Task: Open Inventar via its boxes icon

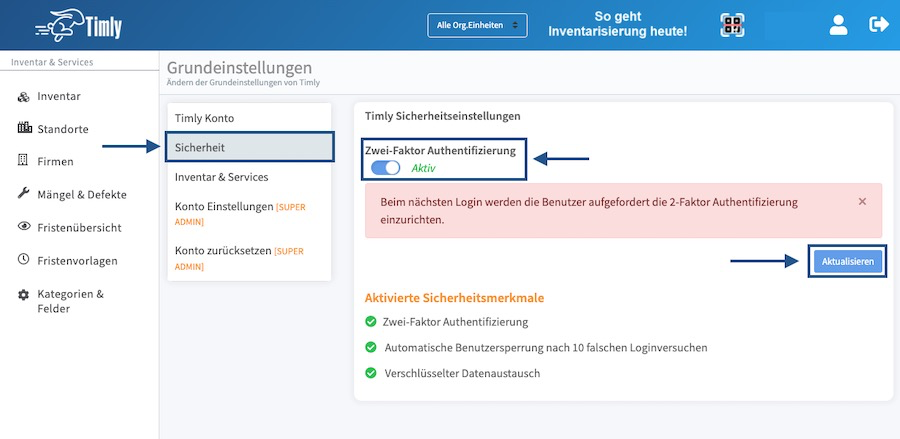Action: [x=24, y=97]
